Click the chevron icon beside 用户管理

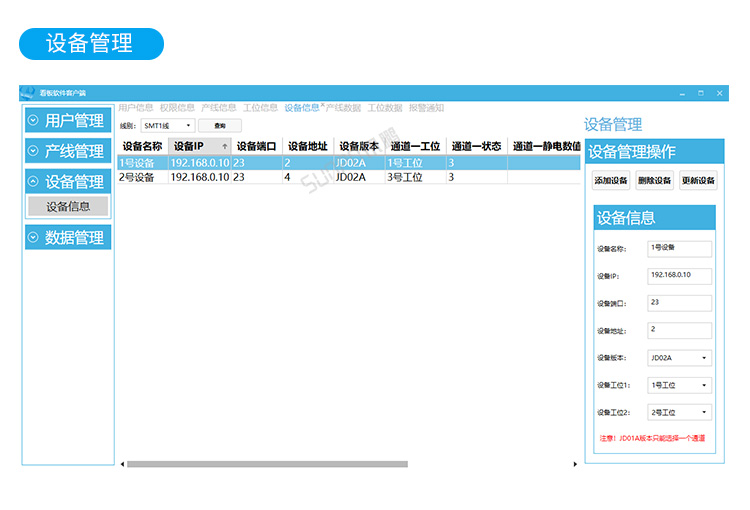pyautogui.click(x=33, y=121)
